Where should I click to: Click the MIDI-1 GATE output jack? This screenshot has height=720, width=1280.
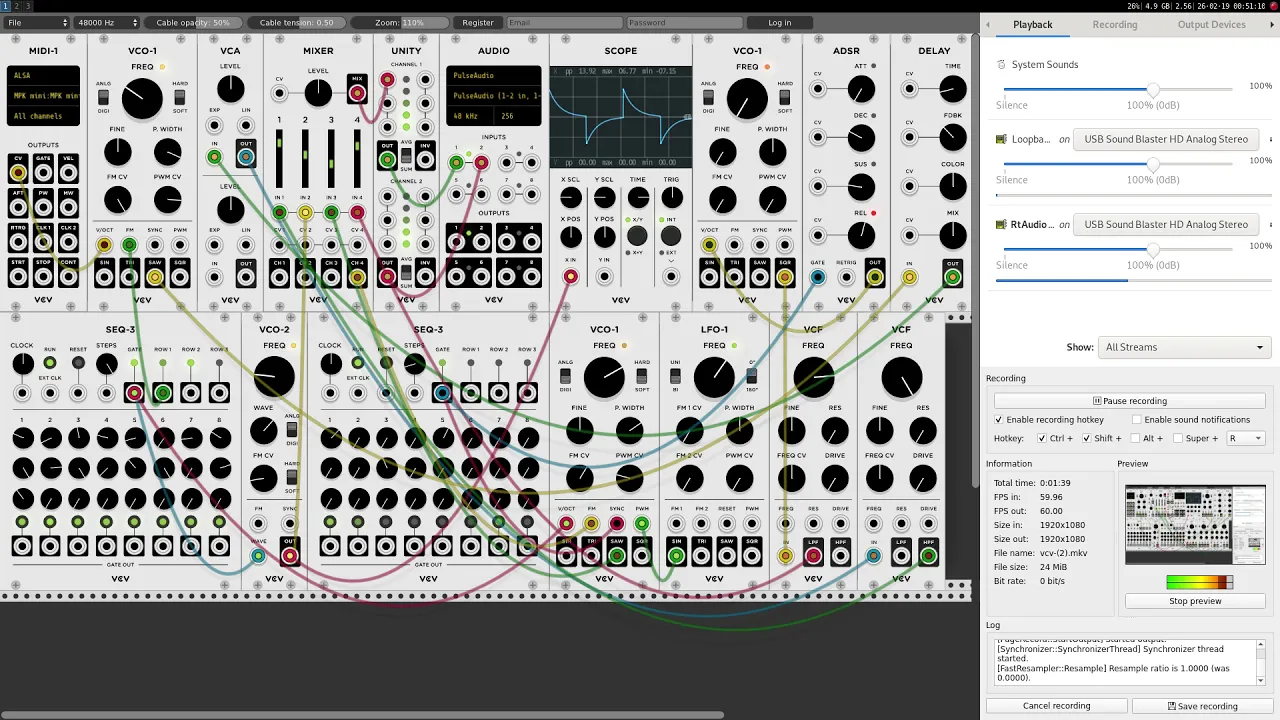[43, 172]
